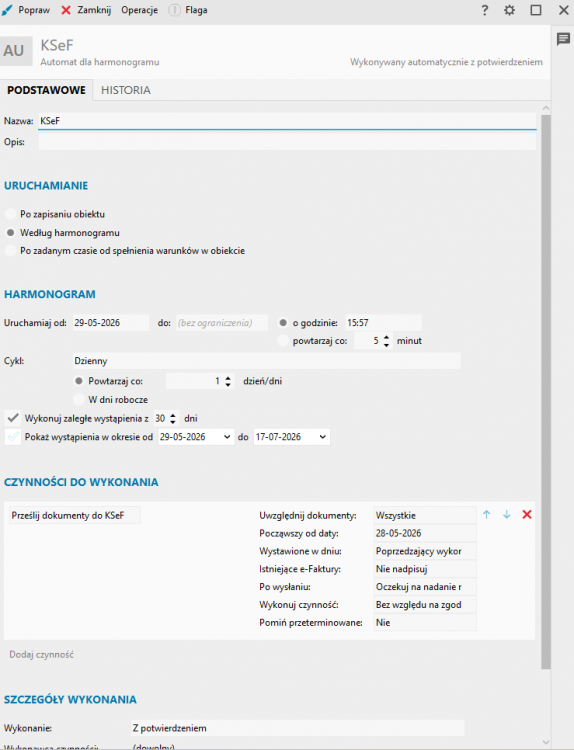Click the 'Począwszy od daty' field 28-05-2026
574x750 pixels.
425,533
